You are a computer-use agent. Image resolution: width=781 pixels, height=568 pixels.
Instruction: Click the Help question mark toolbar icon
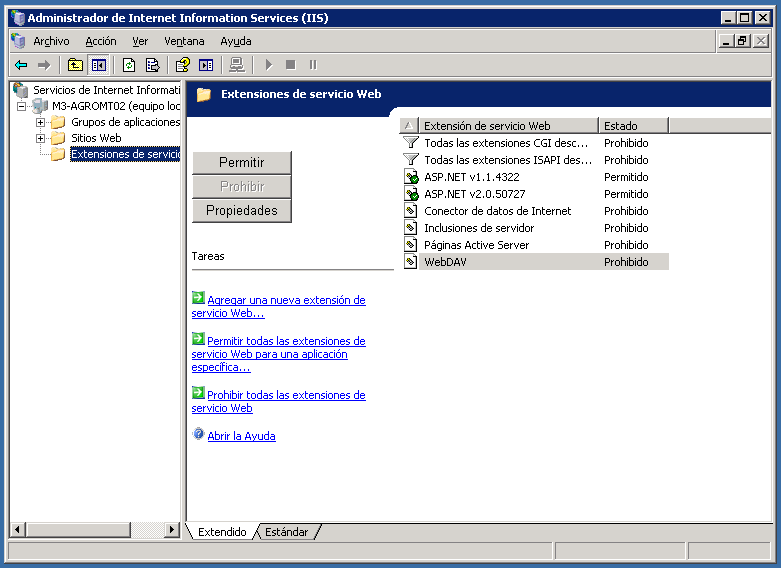(183, 65)
